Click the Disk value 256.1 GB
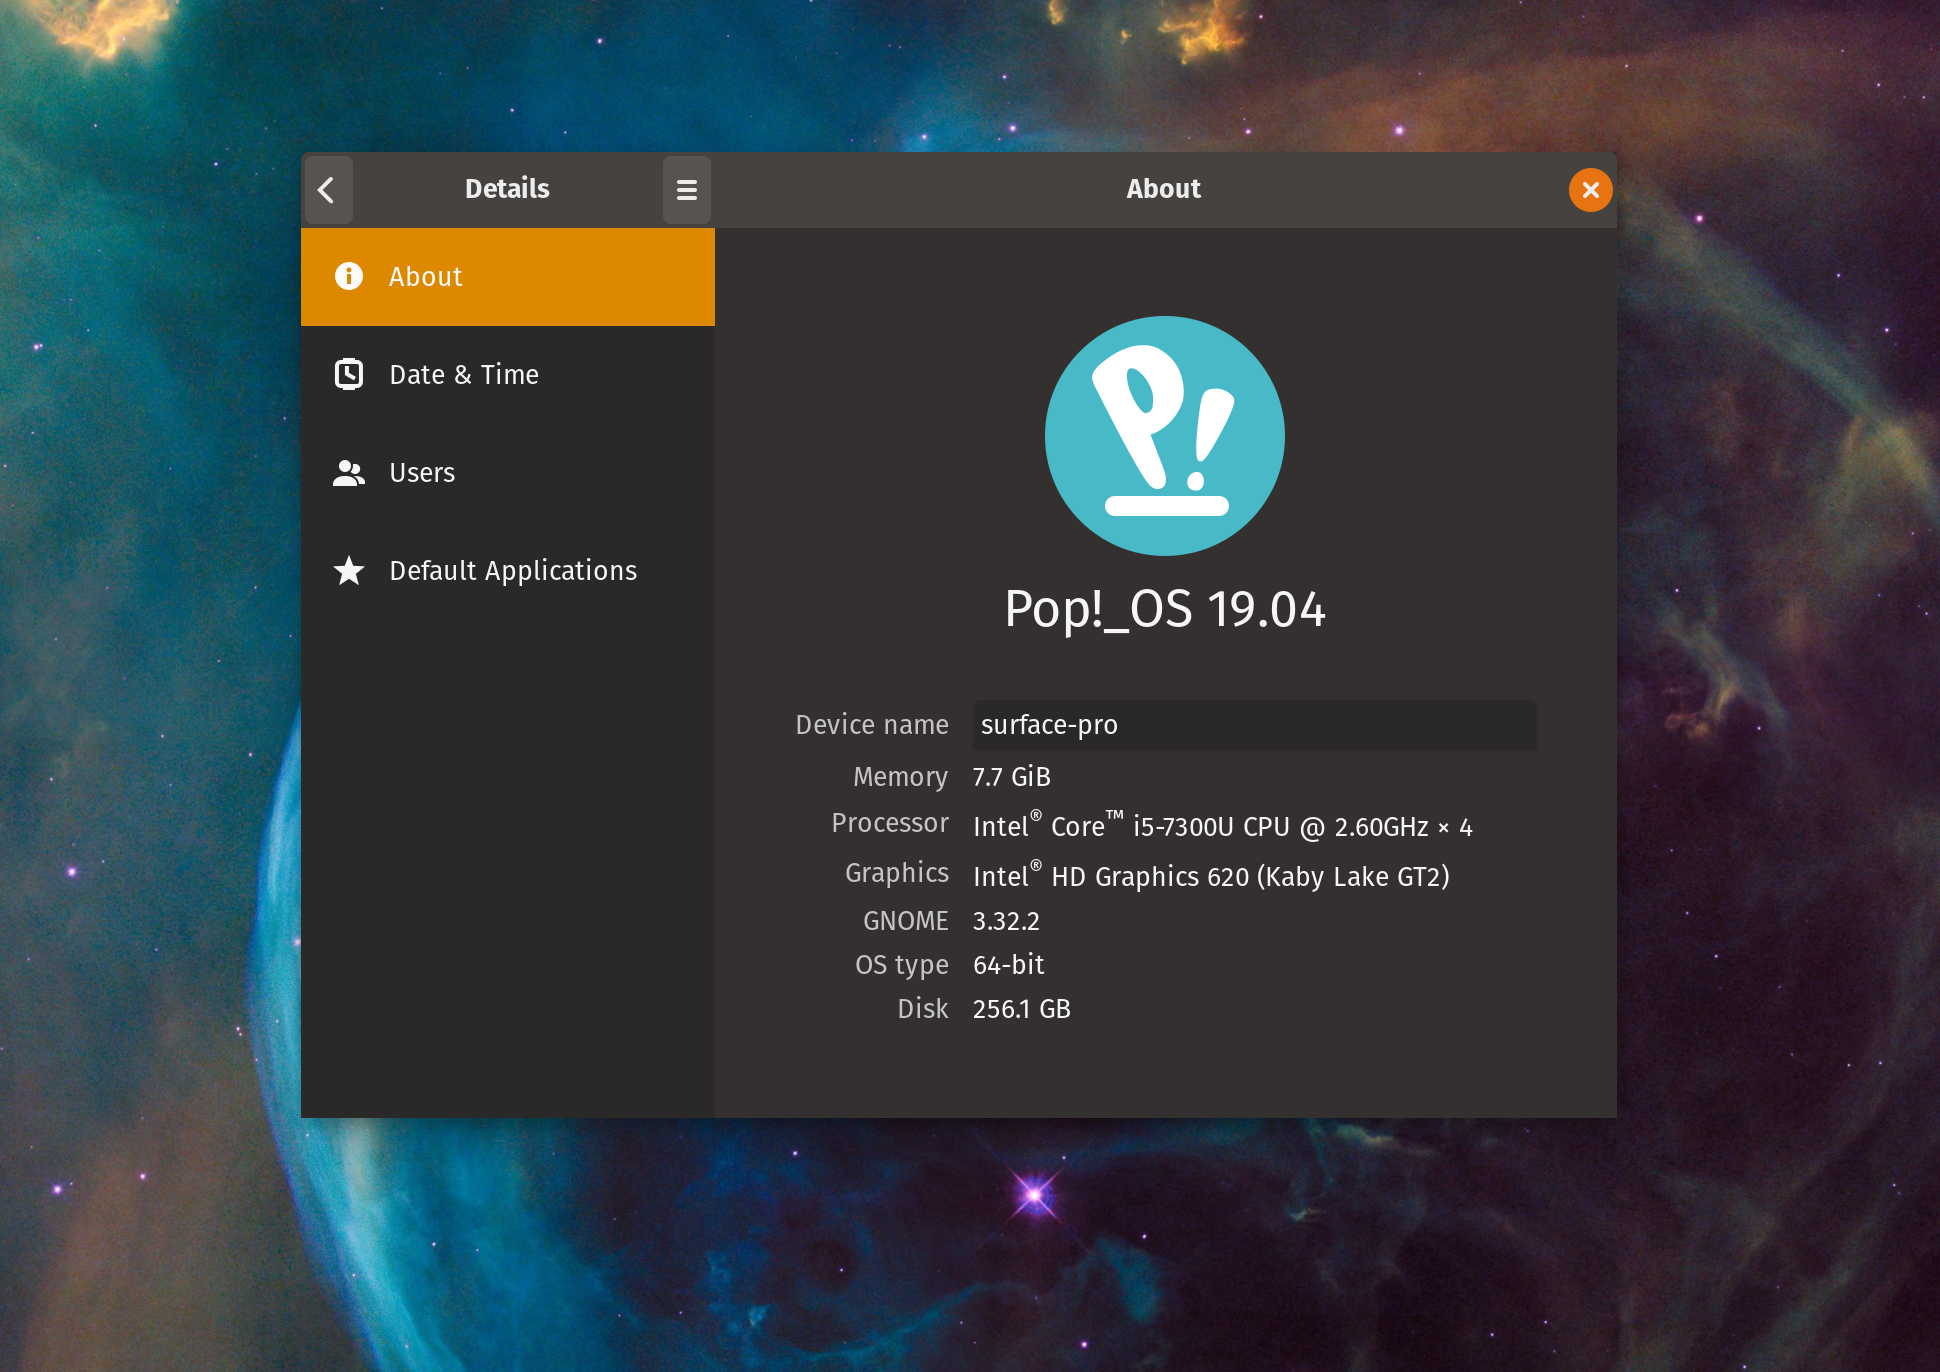The width and height of the screenshot is (1940, 1372). 1021,1009
